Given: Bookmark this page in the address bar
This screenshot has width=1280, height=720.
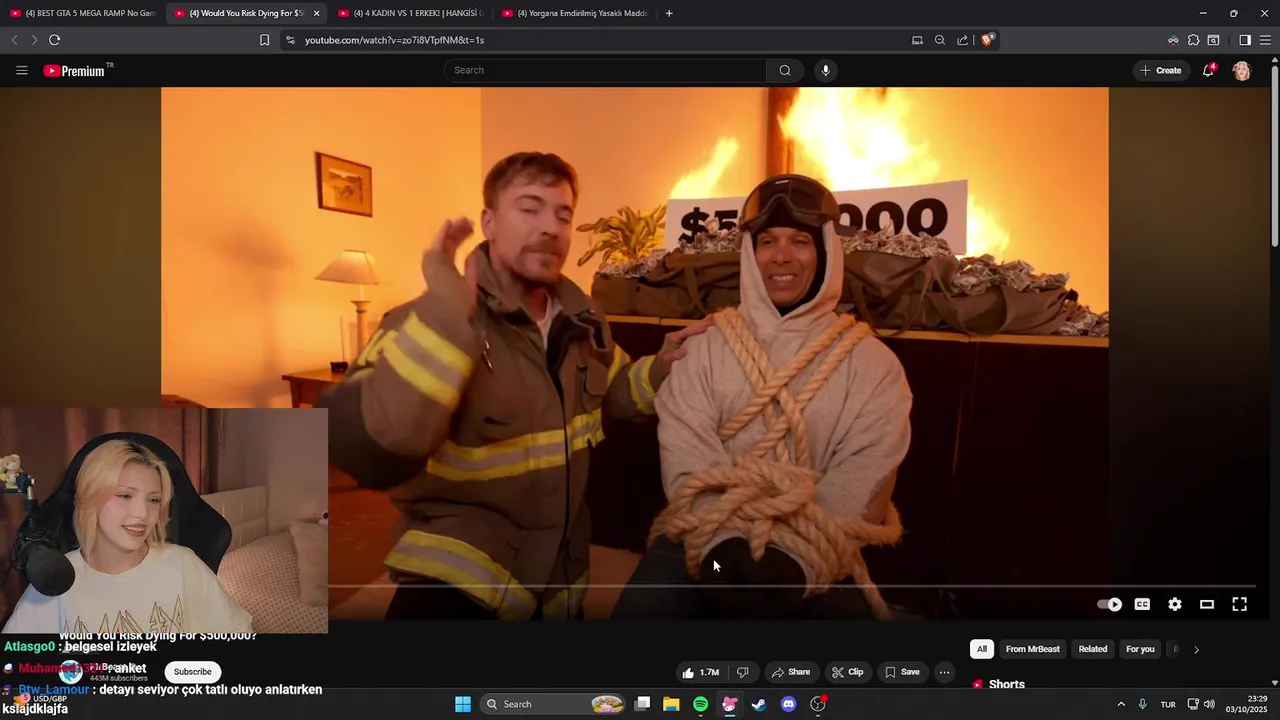Looking at the screenshot, I should coord(264,40).
